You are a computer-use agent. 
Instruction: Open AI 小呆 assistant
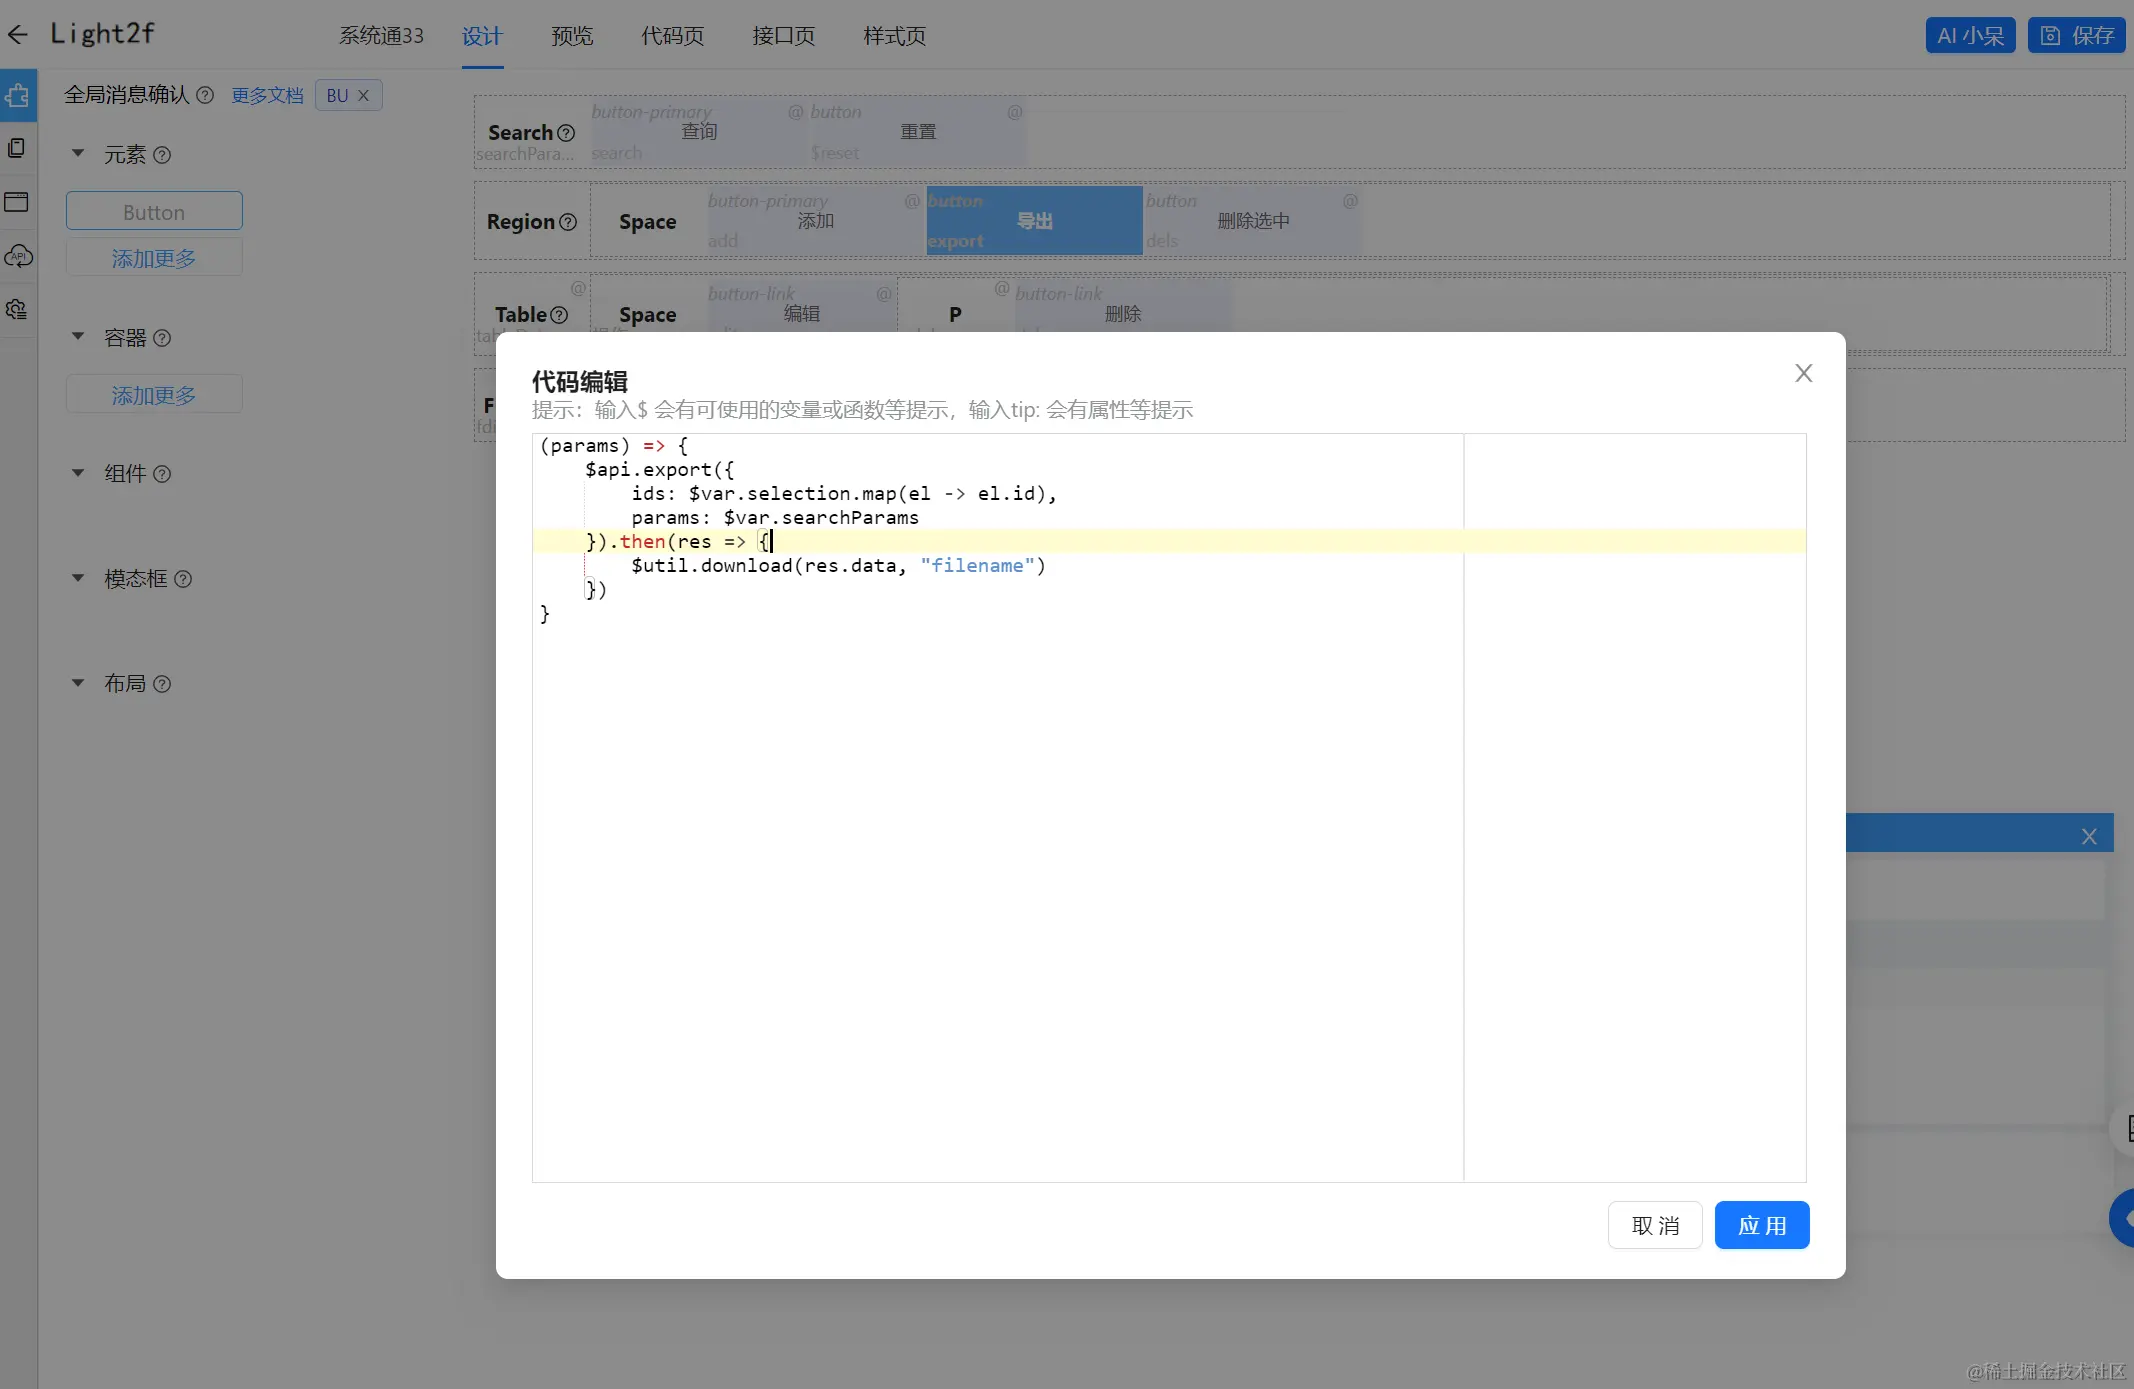[1970, 36]
